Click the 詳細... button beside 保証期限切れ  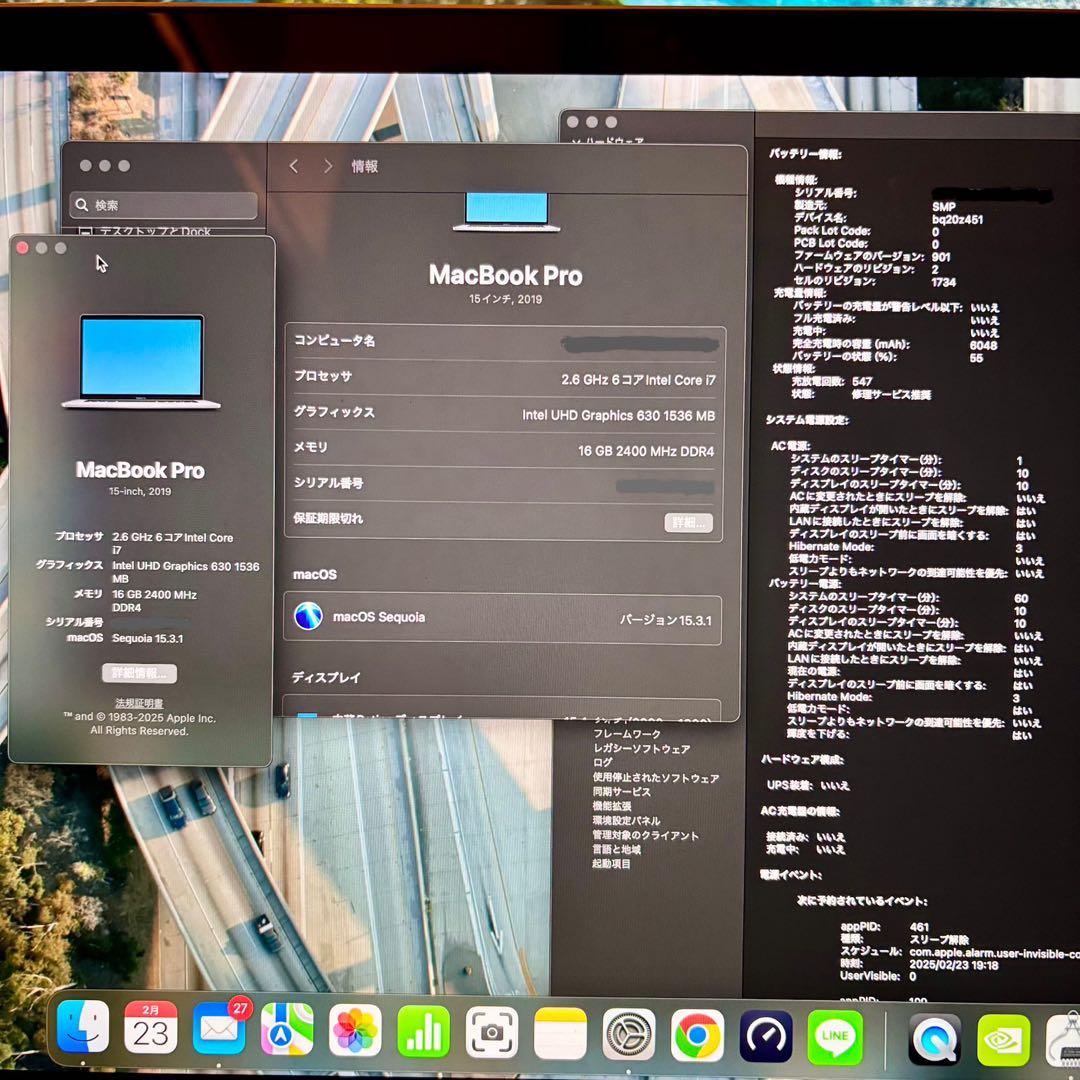pyautogui.click(x=688, y=522)
